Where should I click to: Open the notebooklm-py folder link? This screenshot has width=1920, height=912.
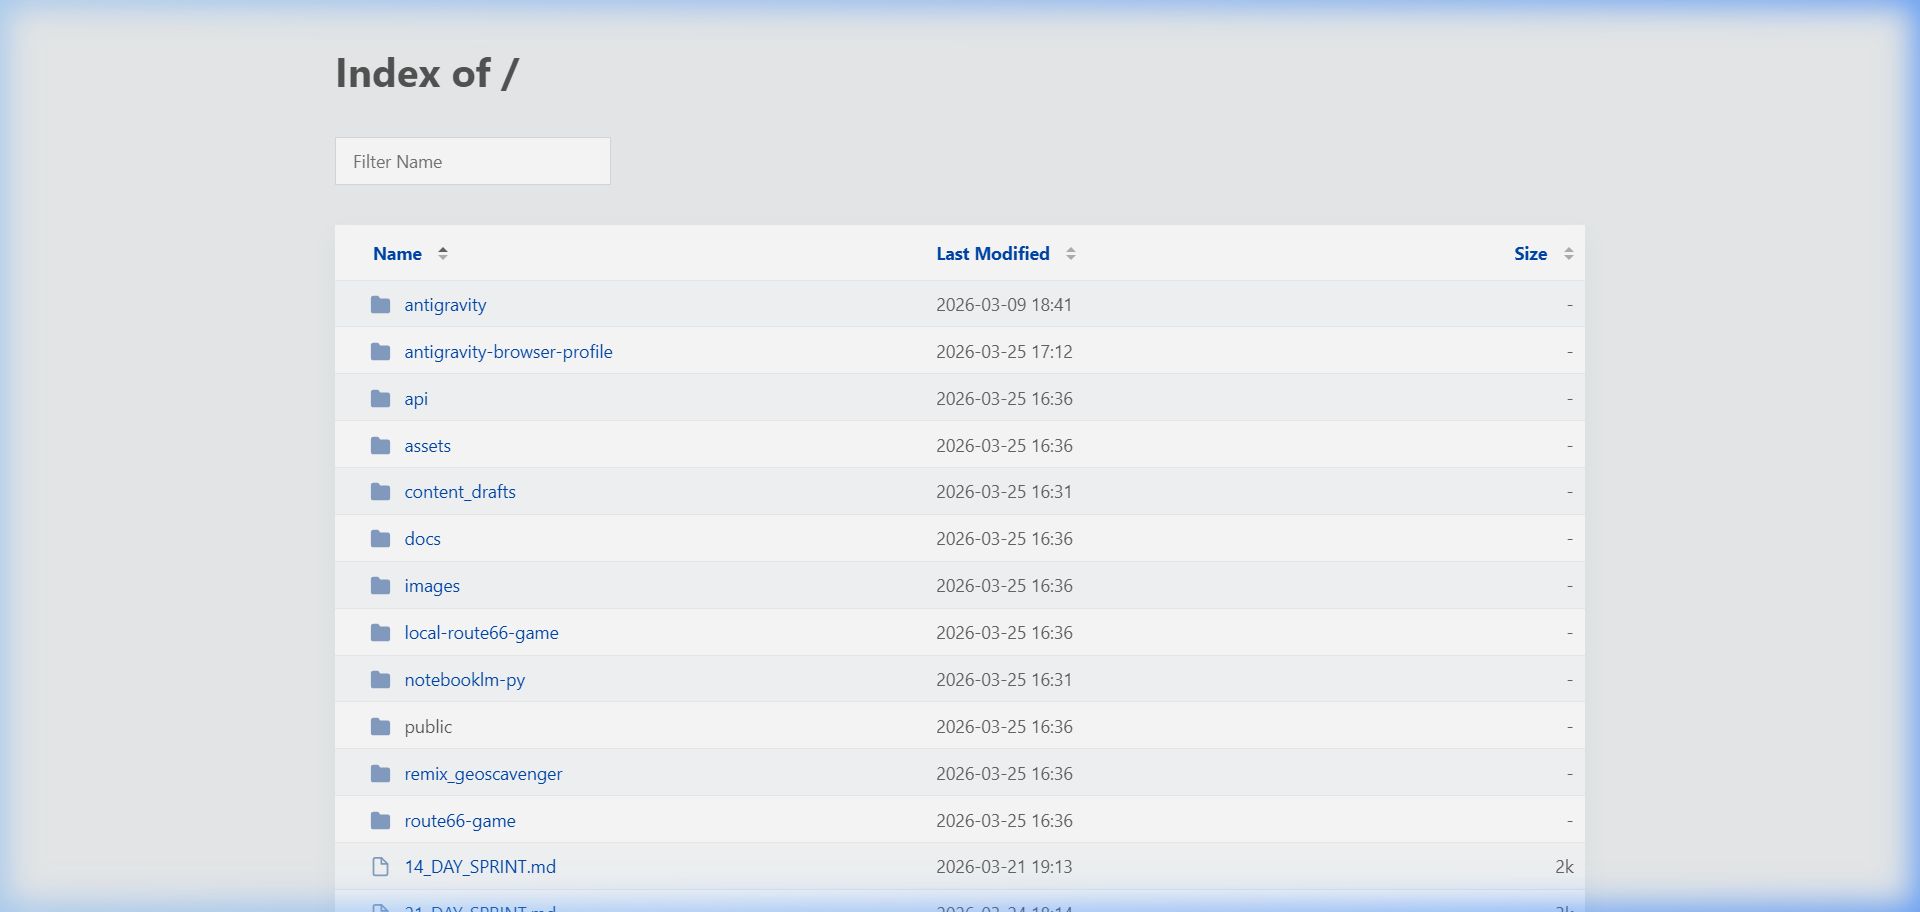[x=464, y=680]
